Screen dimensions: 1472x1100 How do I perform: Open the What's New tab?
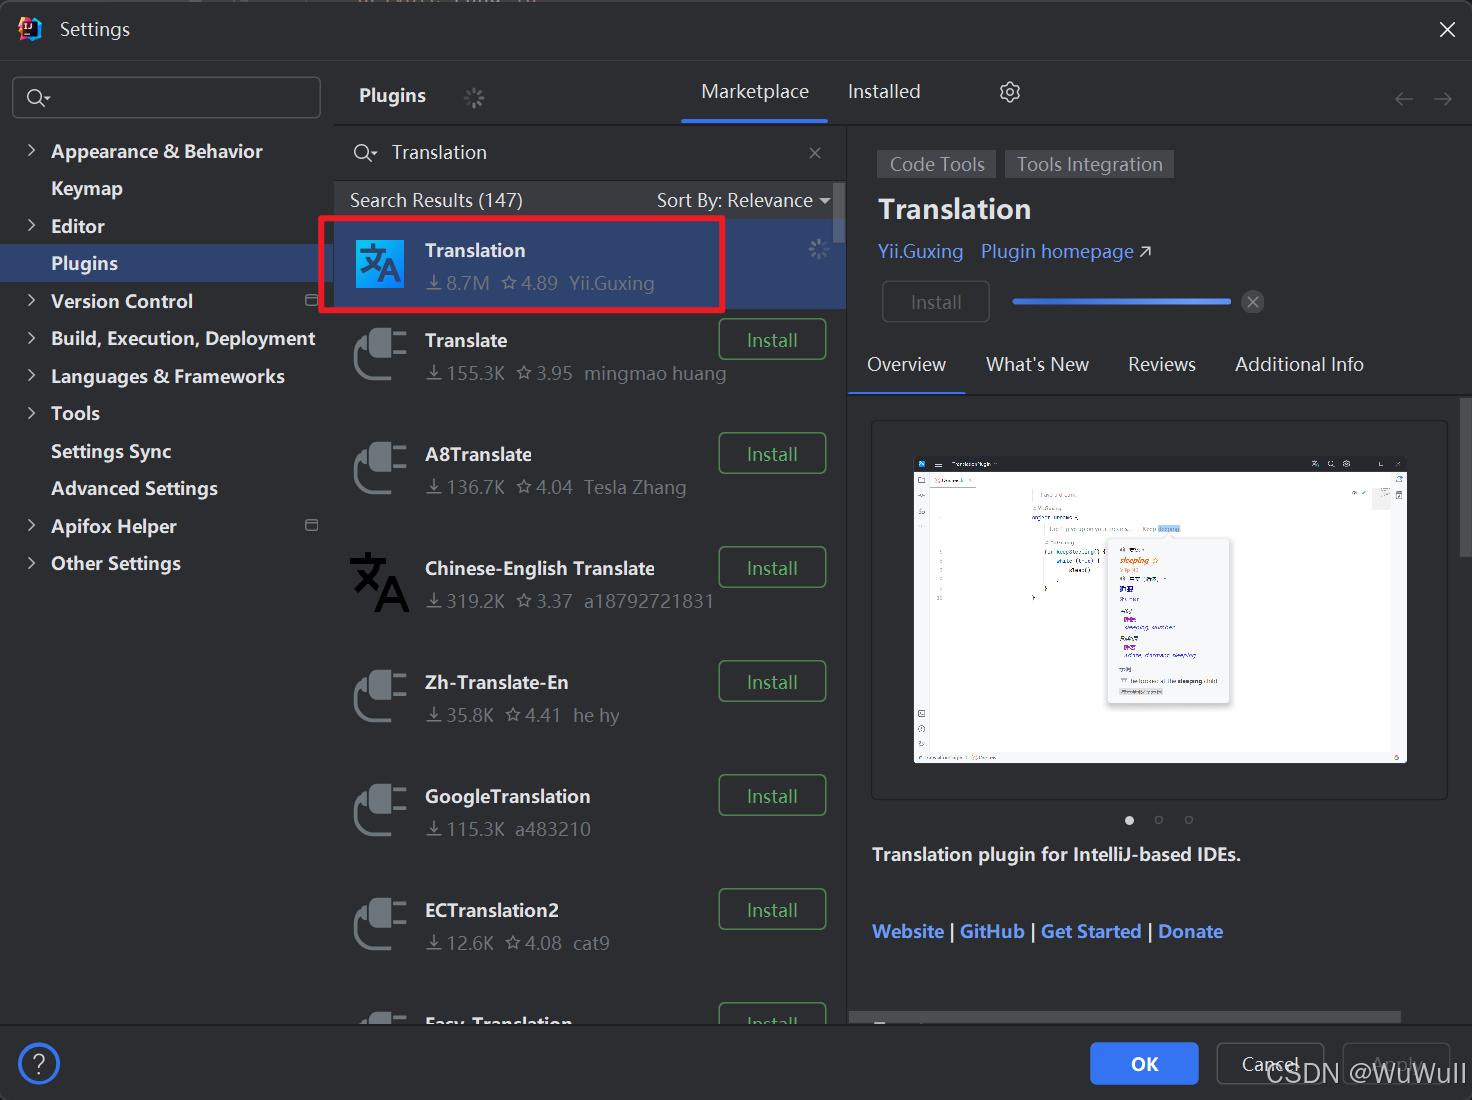click(1037, 365)
